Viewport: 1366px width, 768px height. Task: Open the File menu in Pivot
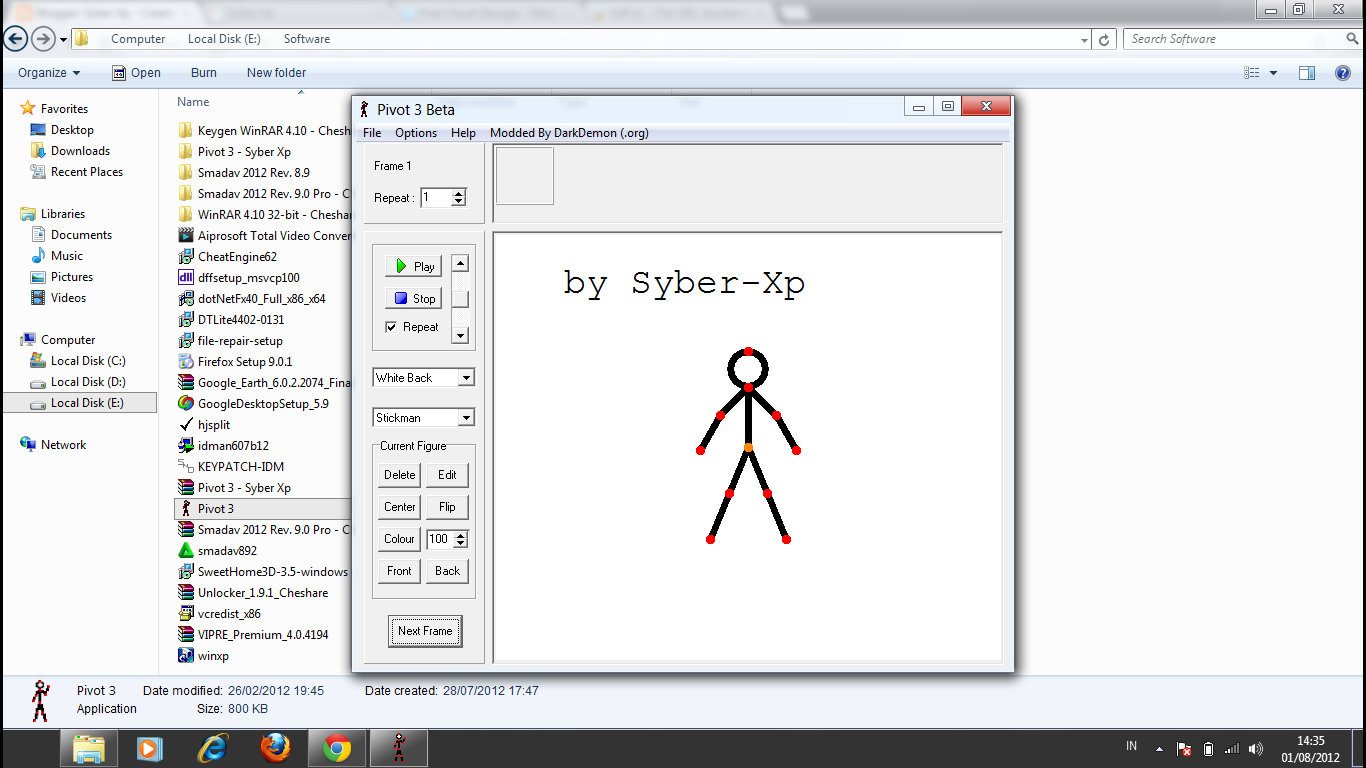(x=372, y=133)
